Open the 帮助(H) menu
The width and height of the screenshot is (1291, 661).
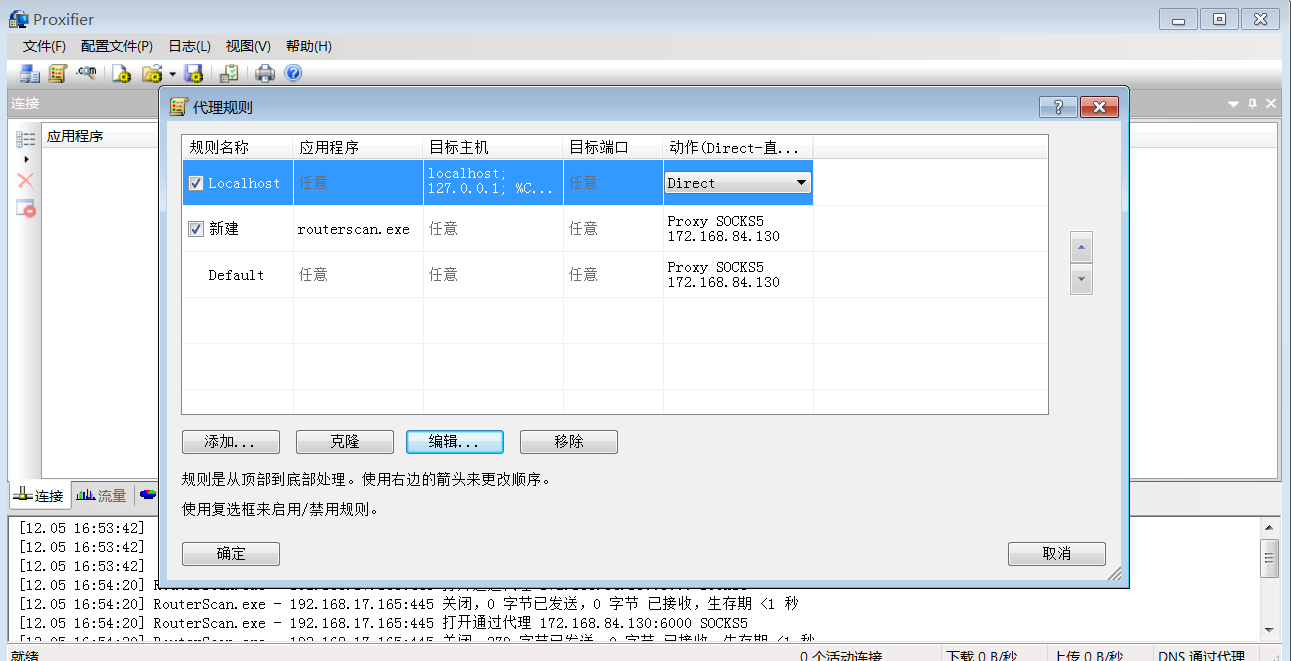309,46
